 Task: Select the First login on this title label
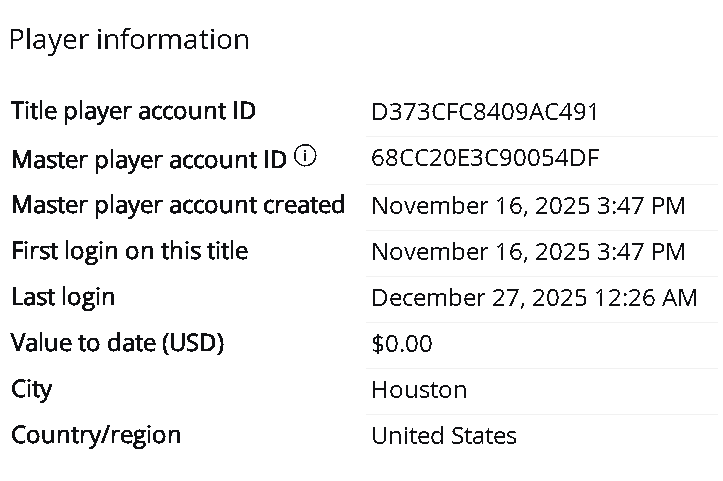click(129, 251)
